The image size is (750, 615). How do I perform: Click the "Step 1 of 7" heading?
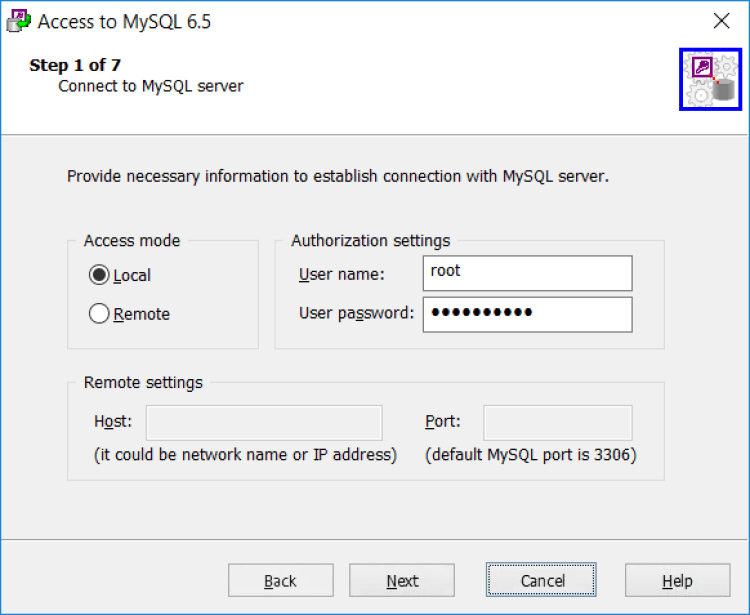[75, 66]
